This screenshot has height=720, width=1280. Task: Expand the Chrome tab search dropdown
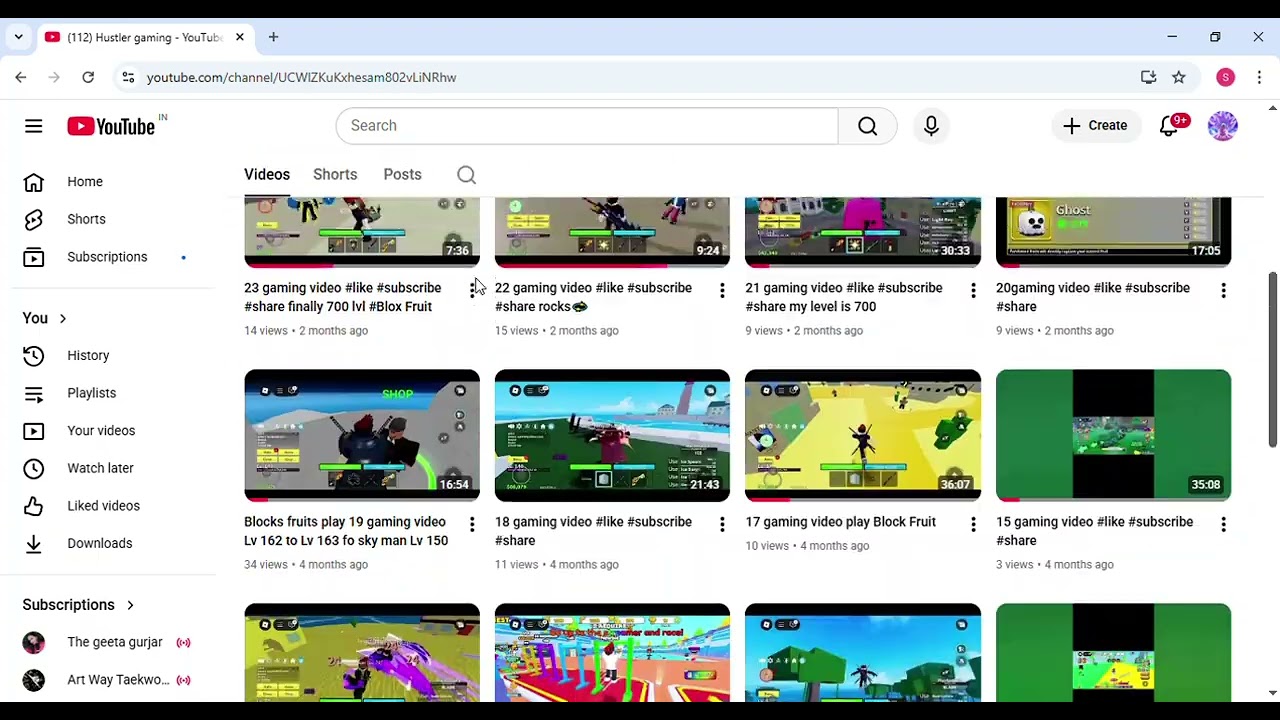[18, 37]
